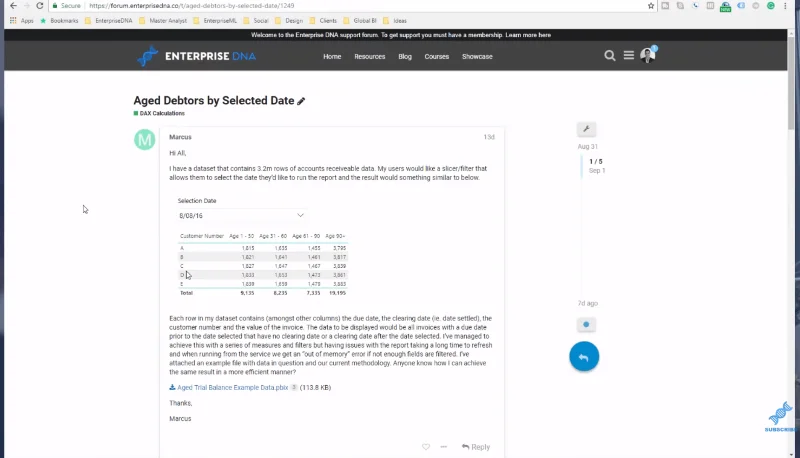800x458 pixels.
Task: Jump to 7d ago on timeline
Action: pyautogui.click(x=587, y=303)
